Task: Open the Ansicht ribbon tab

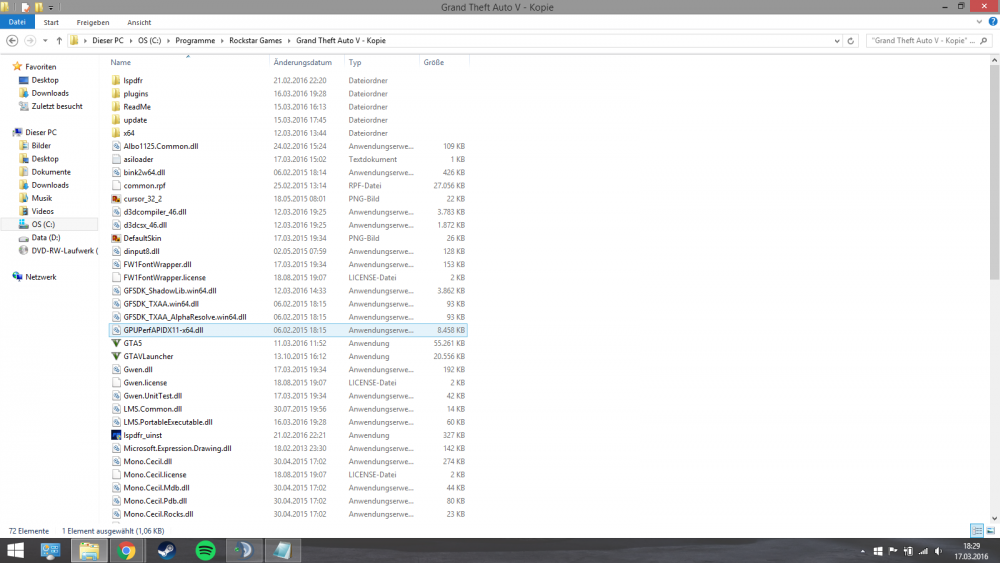Action: 139,22
